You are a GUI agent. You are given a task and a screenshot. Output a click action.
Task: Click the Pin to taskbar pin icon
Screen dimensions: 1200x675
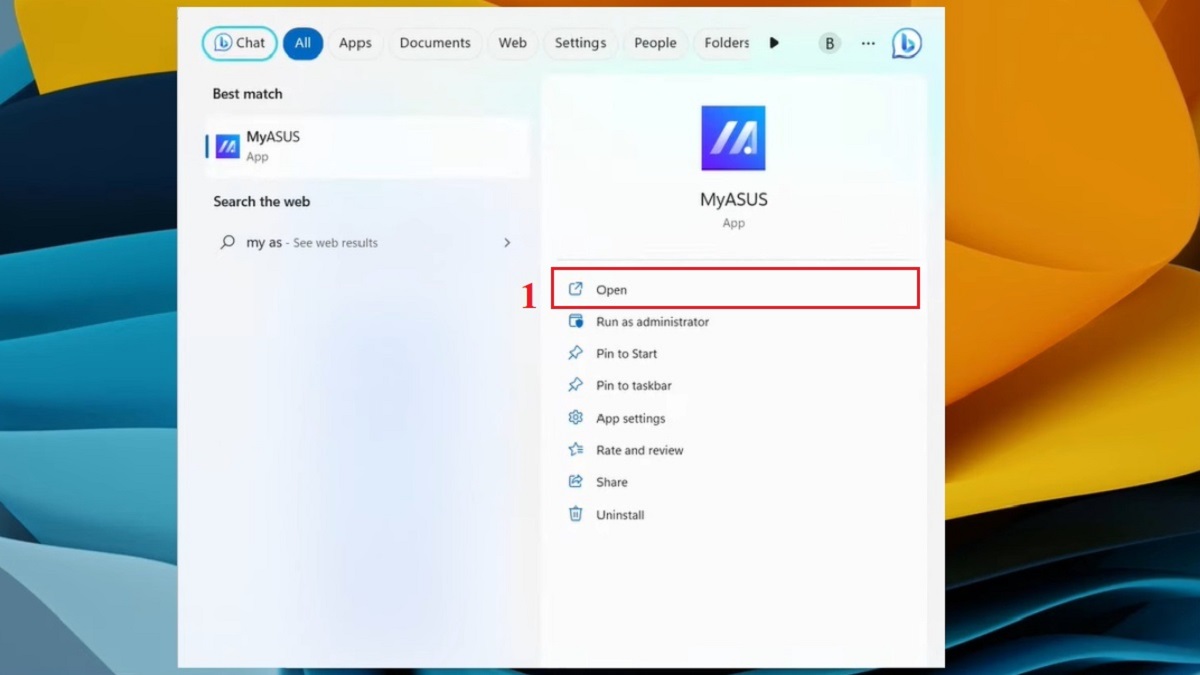point(575,385)
